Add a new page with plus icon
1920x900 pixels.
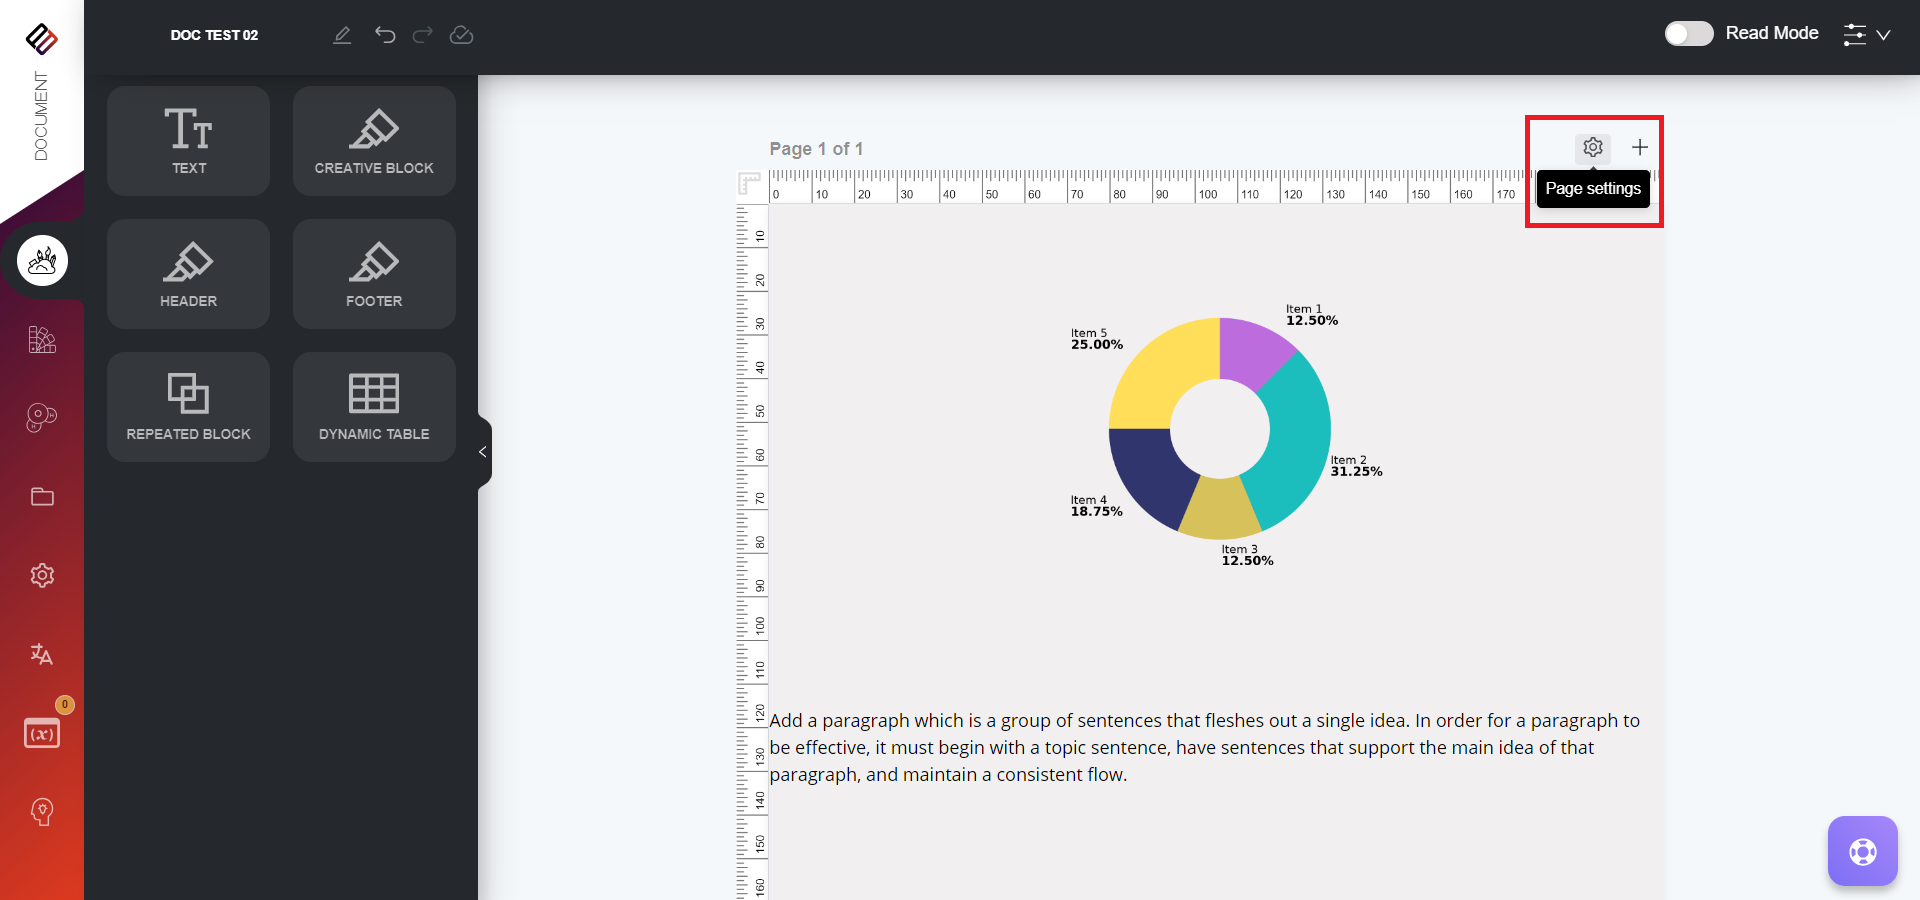(x=1640, y=148)
